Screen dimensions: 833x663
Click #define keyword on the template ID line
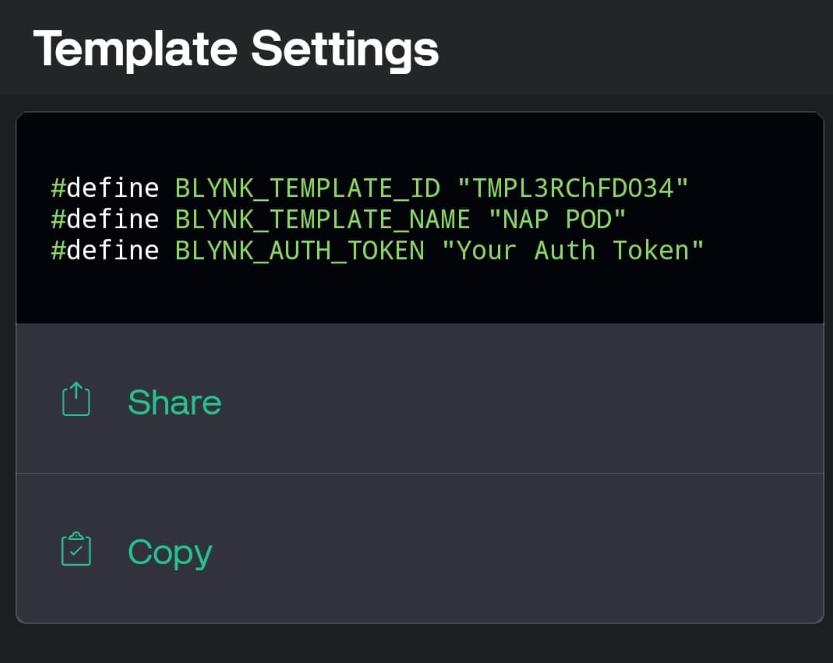point(105,188)
